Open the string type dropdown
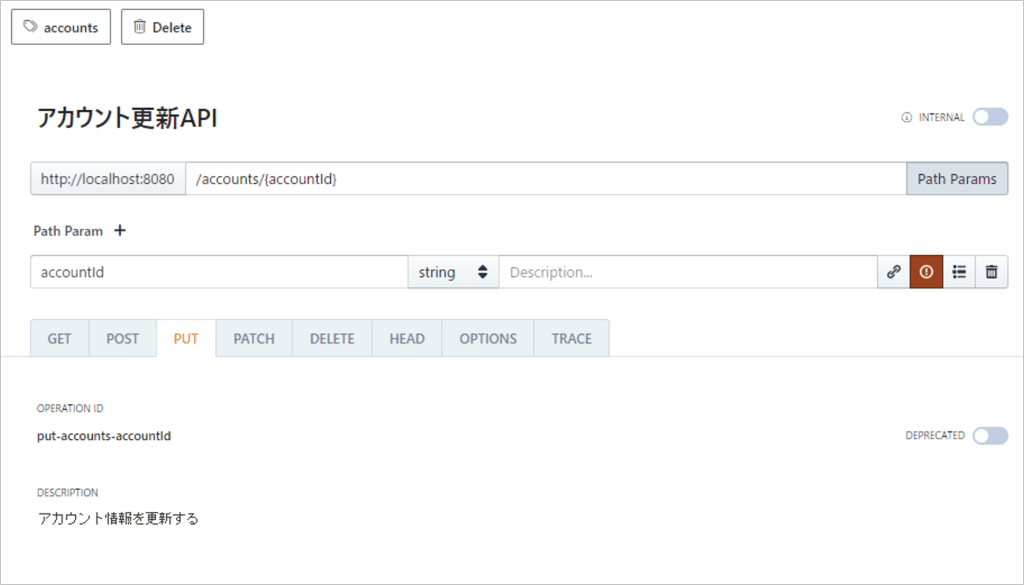 [x=453, y=272]
